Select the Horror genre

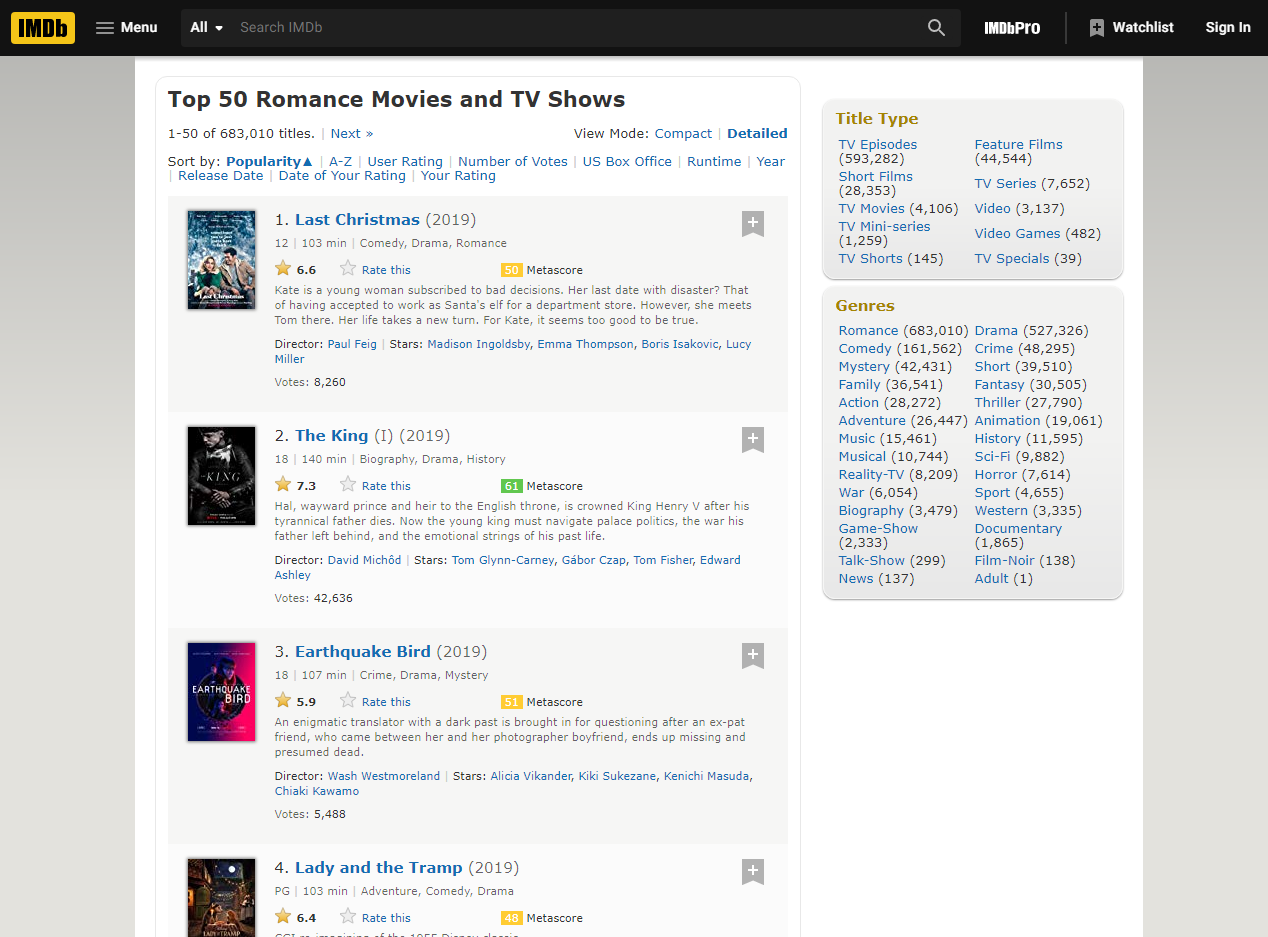[996, 475]
